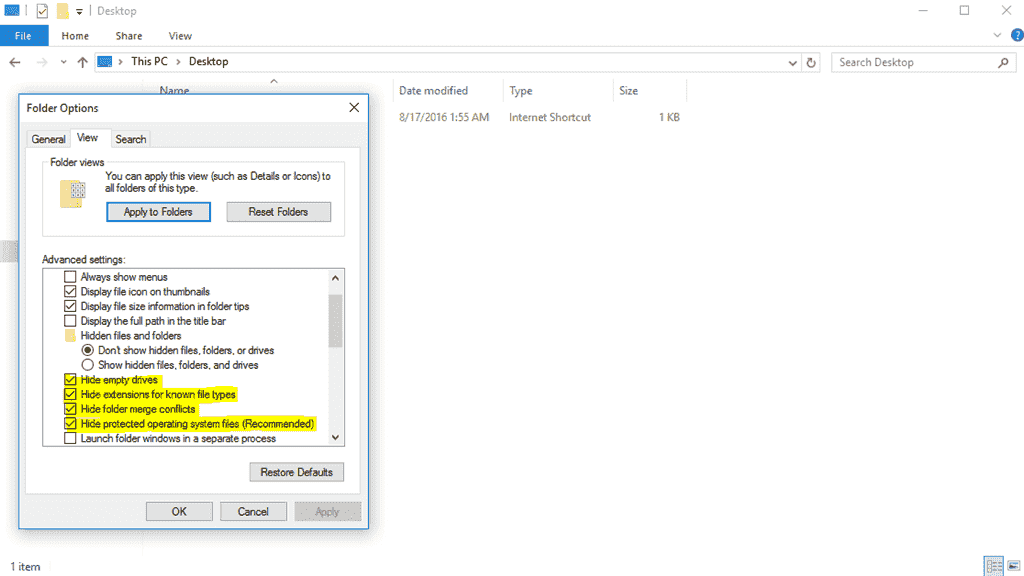
Task: Open Explorer Help with the question mark icon
Action: tap(1018, 35)
